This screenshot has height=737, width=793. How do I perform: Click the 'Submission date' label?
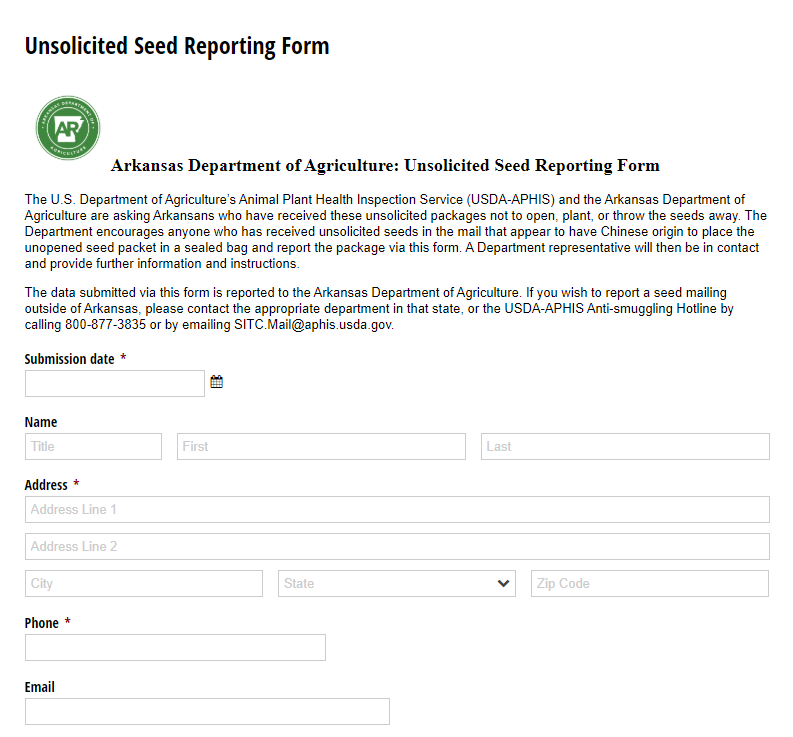tap(69, 359)
